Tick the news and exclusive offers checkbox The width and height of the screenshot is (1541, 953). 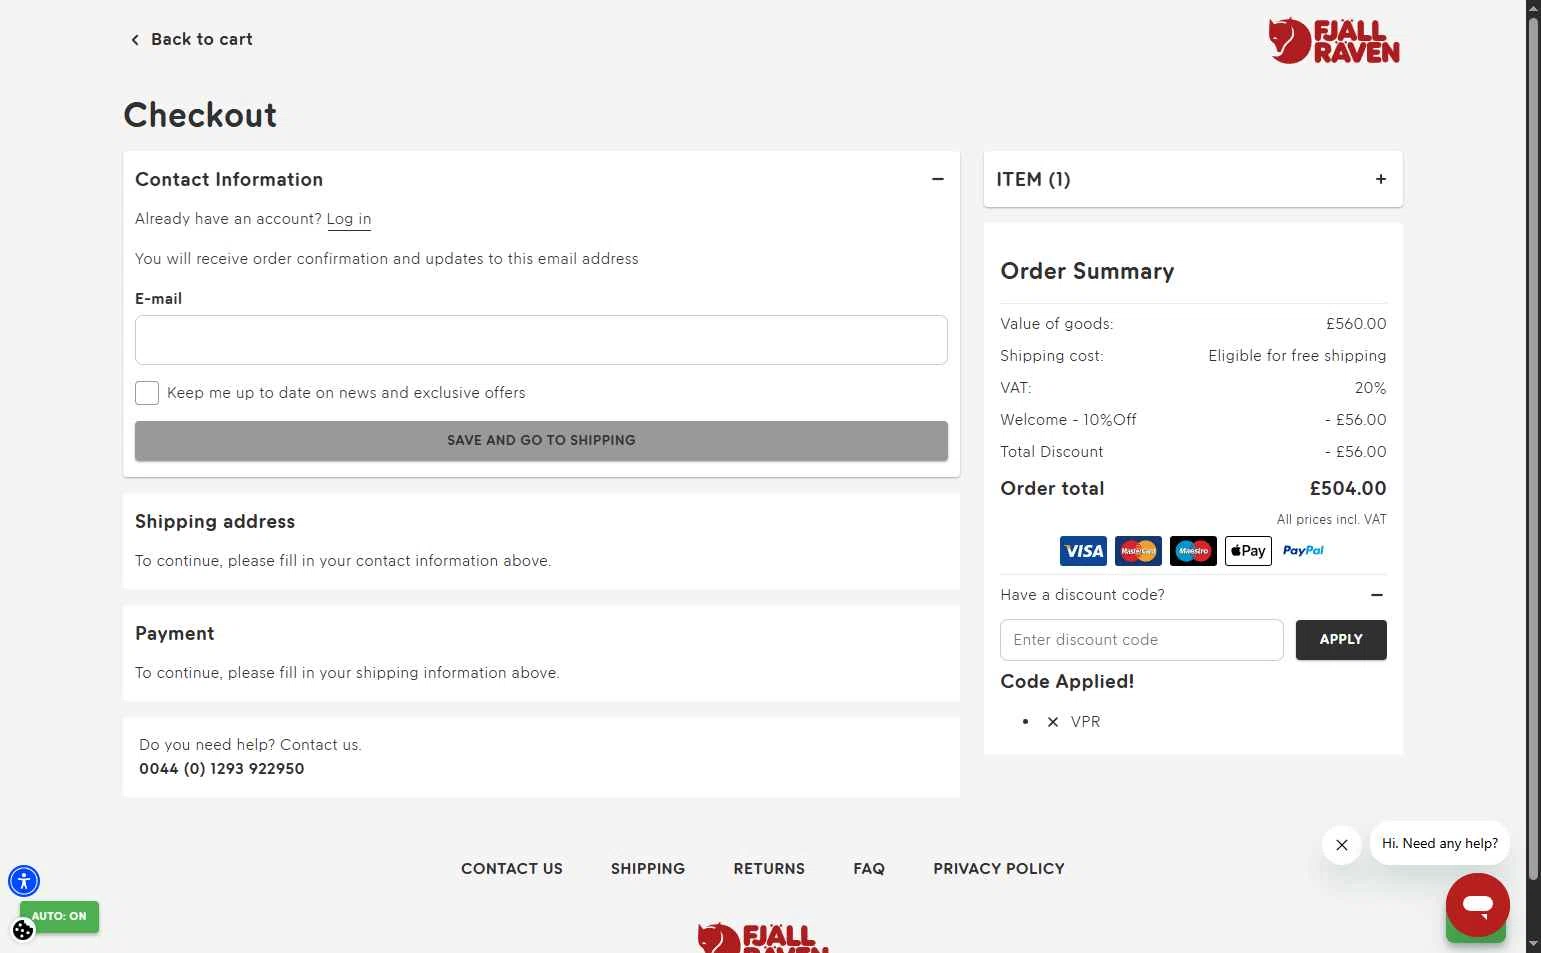[x=147, y=393]
